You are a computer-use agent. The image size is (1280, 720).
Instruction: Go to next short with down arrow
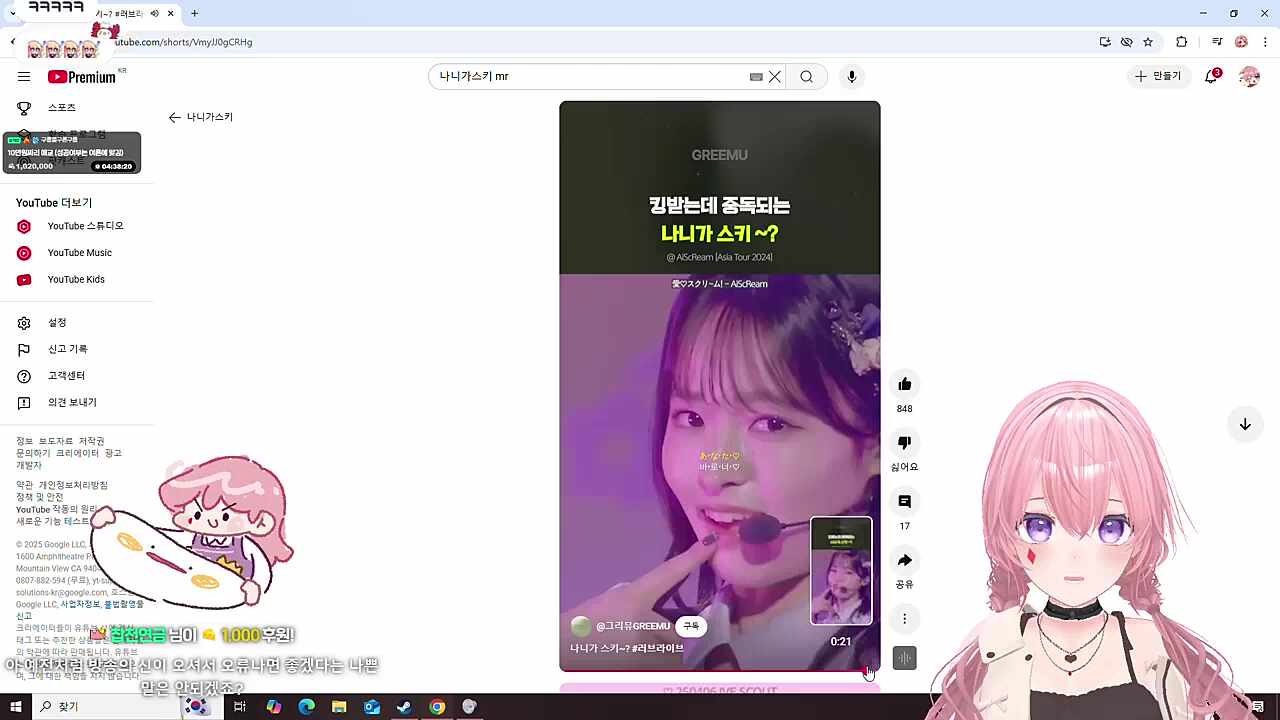[x=1245, y=424]
